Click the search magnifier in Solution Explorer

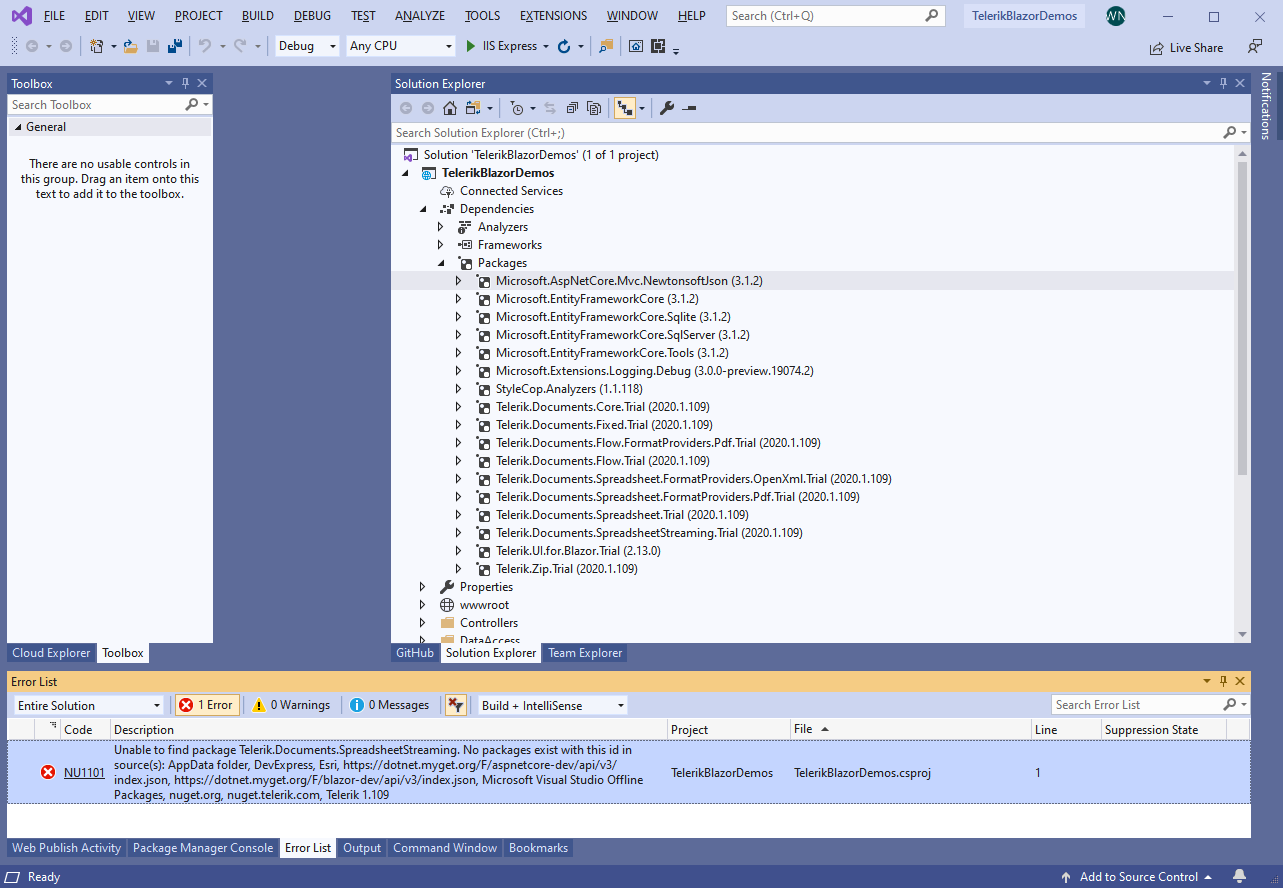click(1230, 132)
